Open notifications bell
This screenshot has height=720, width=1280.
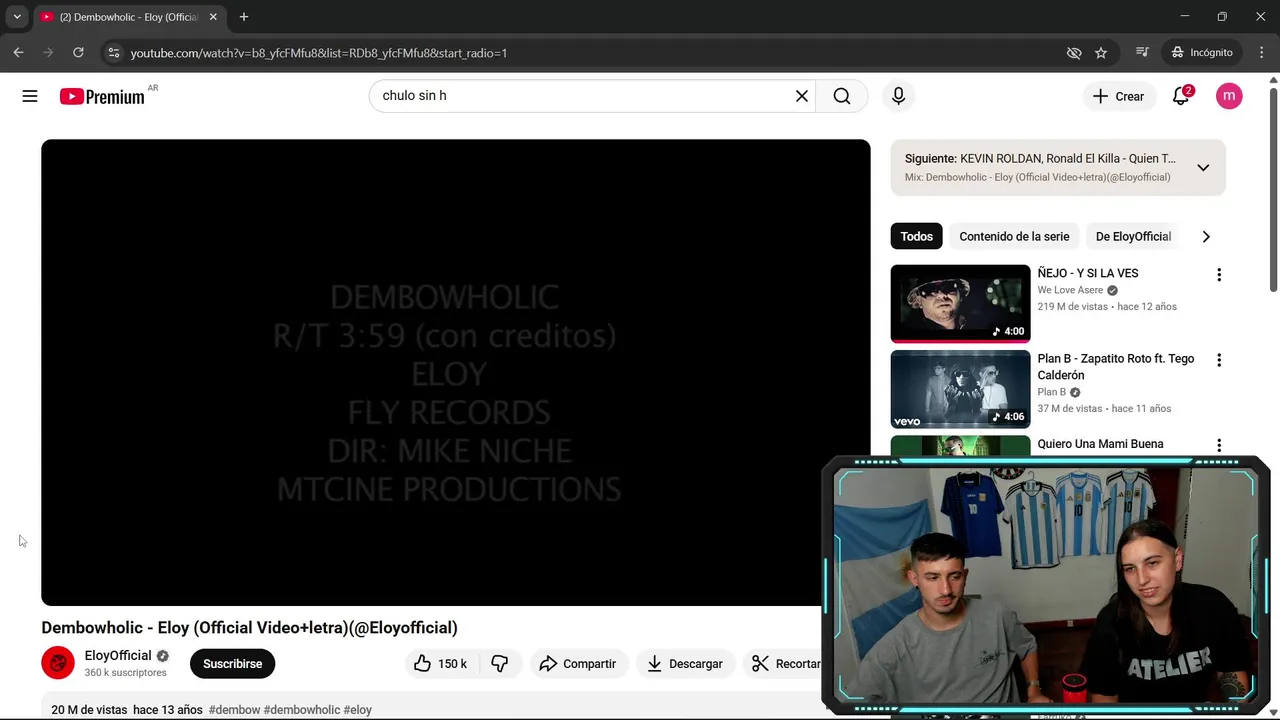pos(1181,96)
